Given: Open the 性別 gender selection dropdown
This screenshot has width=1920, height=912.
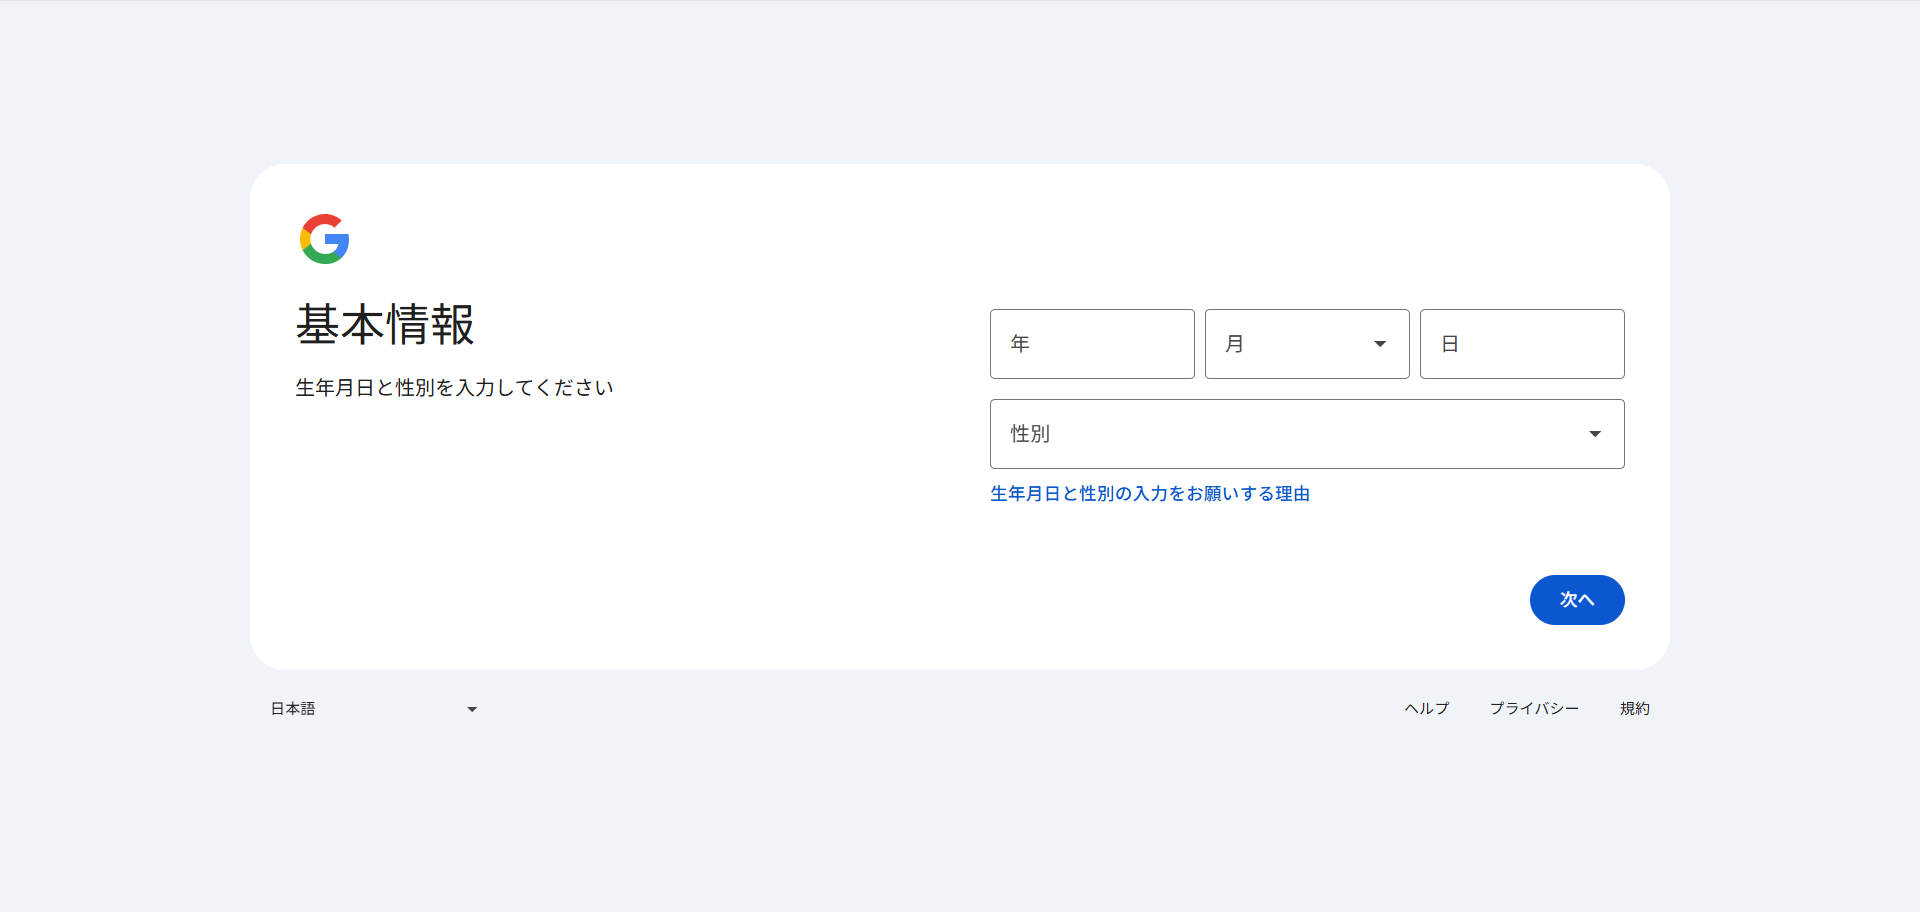Looking at the screenshot, I should coord(1306,433).
